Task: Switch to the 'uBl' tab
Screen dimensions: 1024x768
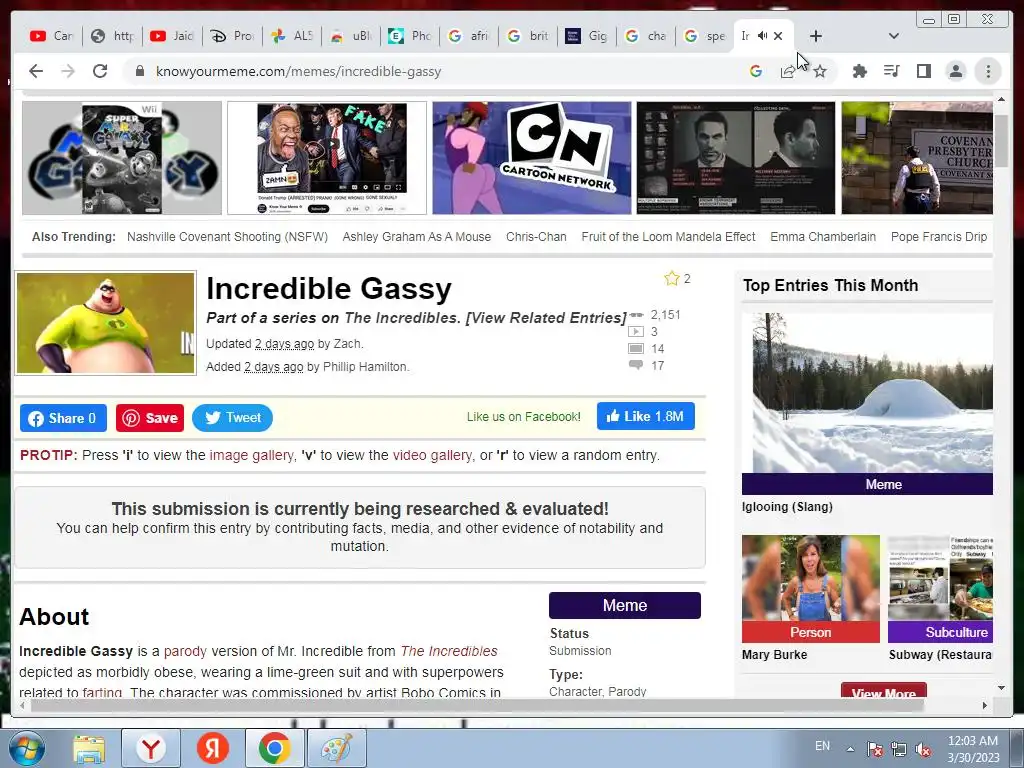Action: tap(350, 36)
